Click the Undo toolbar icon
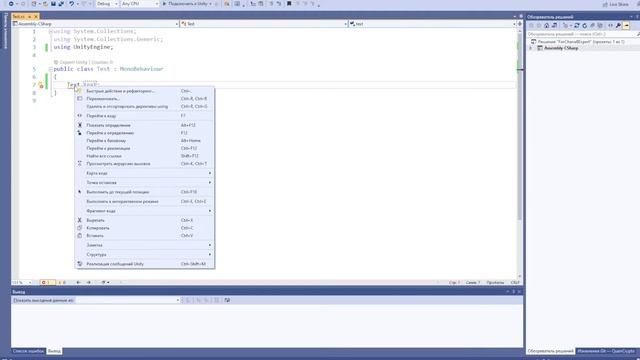 (71, 4)
